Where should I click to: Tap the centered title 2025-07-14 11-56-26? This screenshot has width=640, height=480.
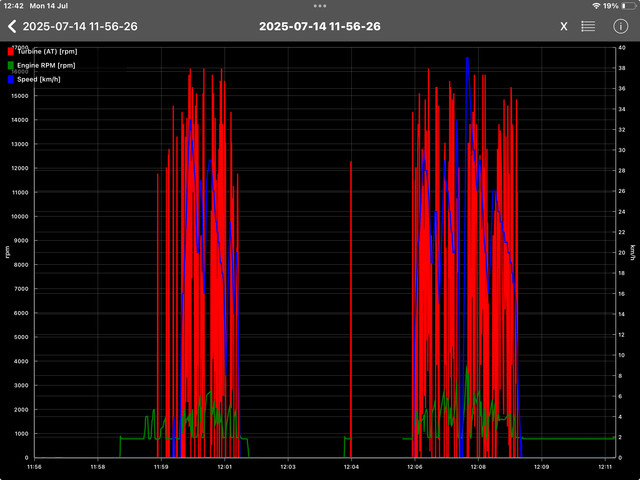point(320,27)
